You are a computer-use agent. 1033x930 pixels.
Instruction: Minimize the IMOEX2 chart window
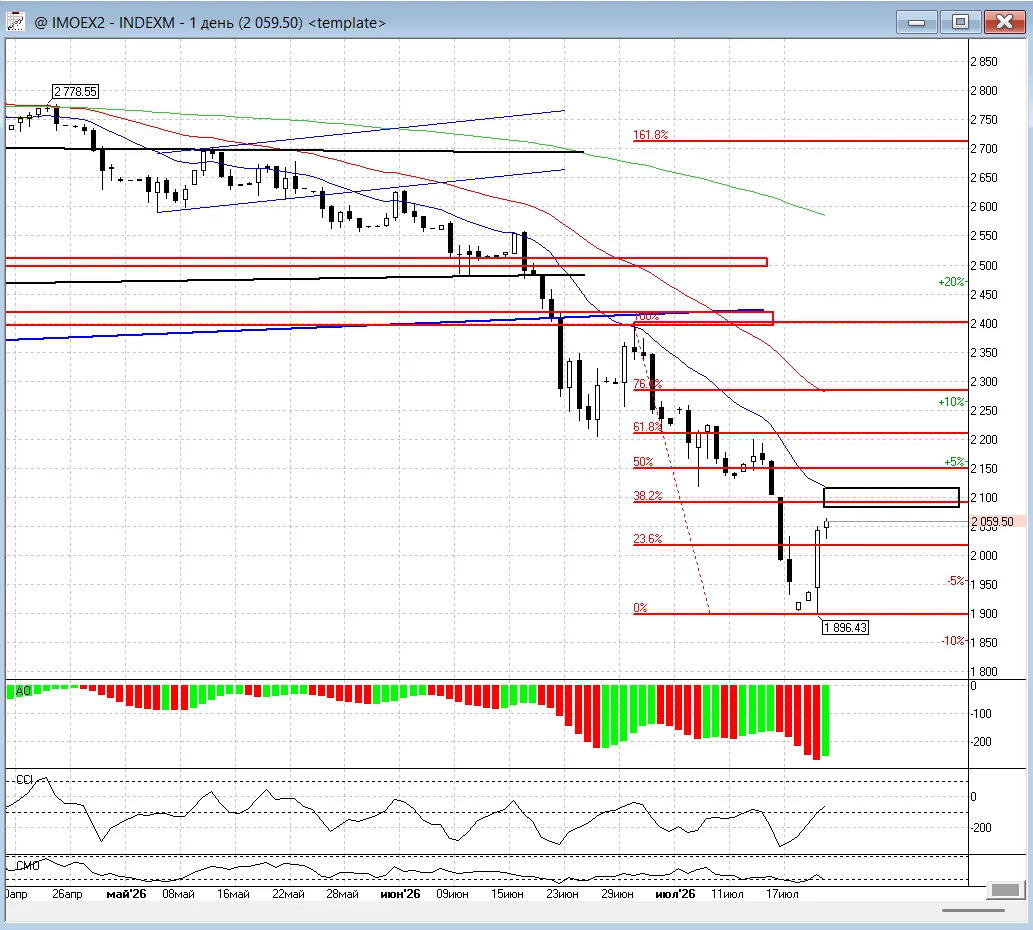tap(916, 22)
